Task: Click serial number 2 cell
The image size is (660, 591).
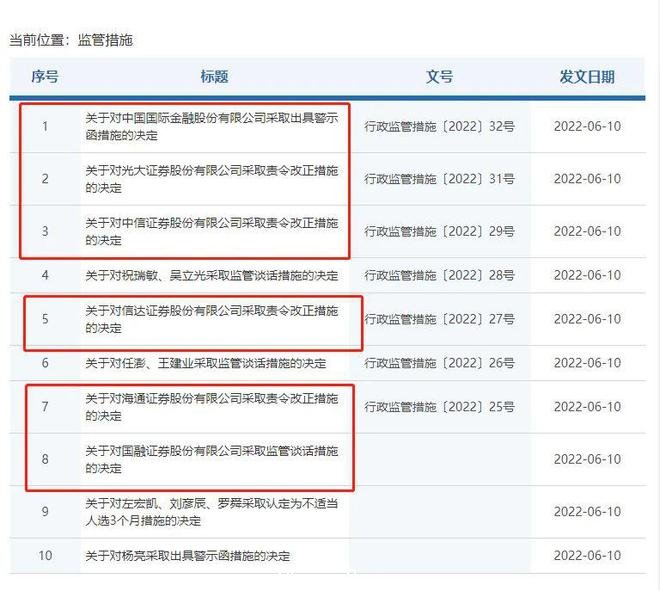Action: click(x=45, y=179)
